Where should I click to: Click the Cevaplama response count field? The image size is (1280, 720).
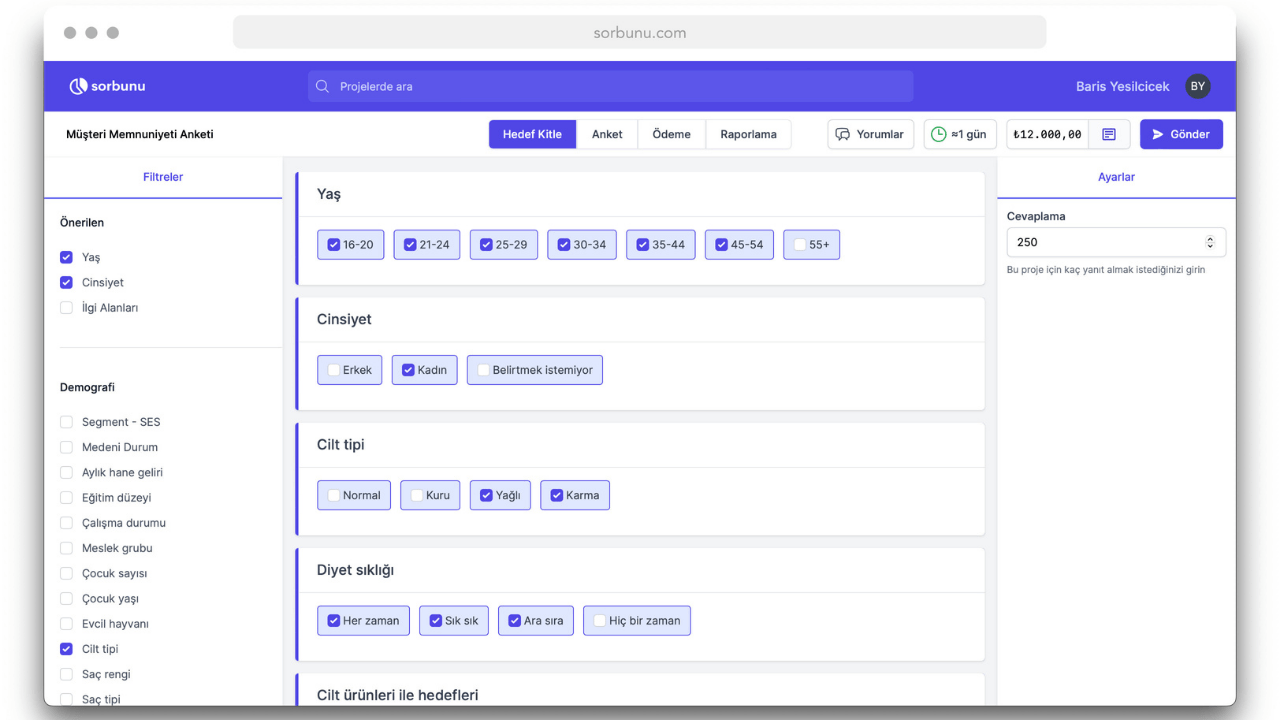pos(1105,242)
